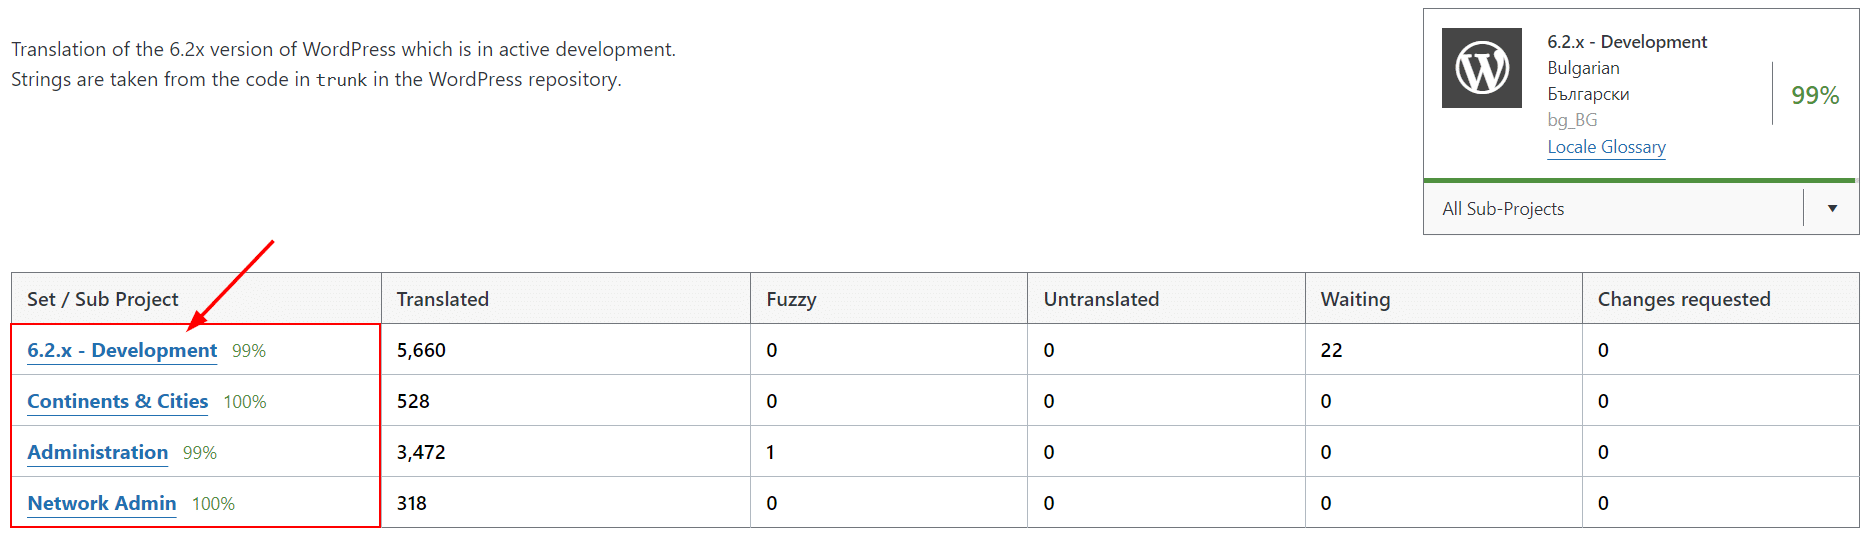1872x539 pixels.
Task: Click the Administration fuzzy count of 1
Action: [770, 453]
